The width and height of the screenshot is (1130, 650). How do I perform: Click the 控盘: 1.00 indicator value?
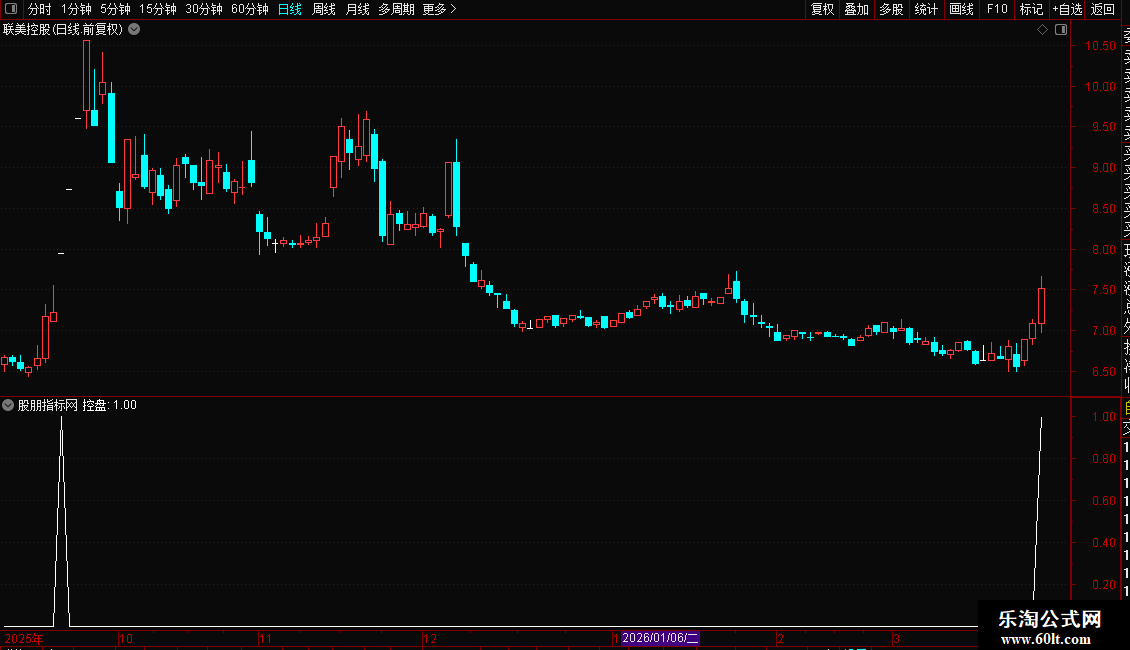(x=110, y=405)
